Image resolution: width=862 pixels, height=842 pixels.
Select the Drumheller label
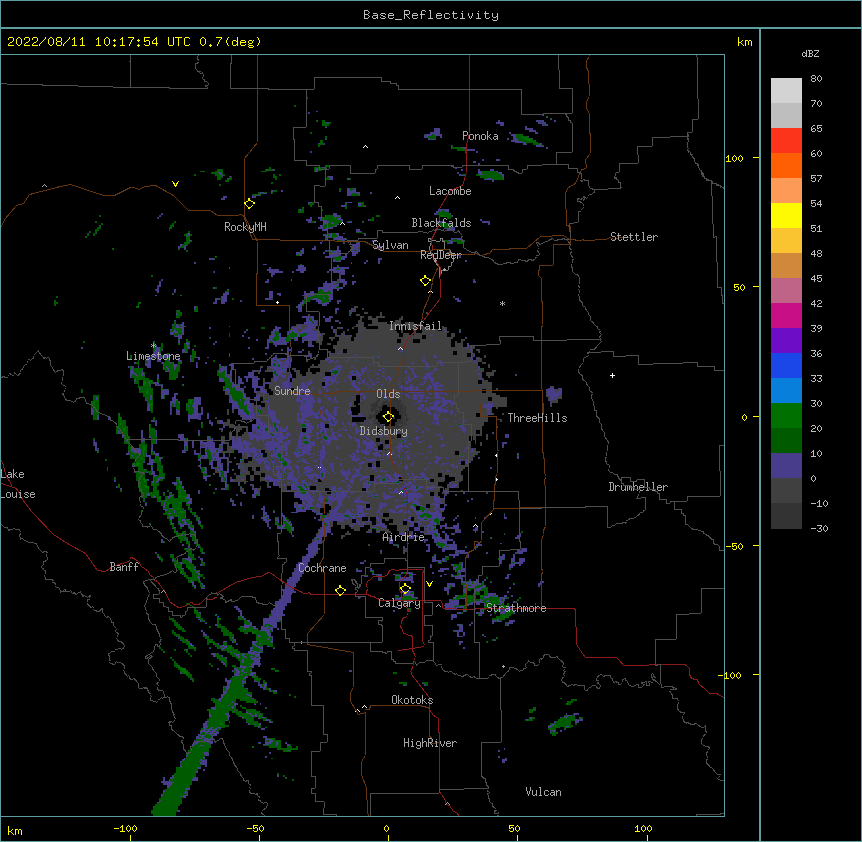click(638, 487)
